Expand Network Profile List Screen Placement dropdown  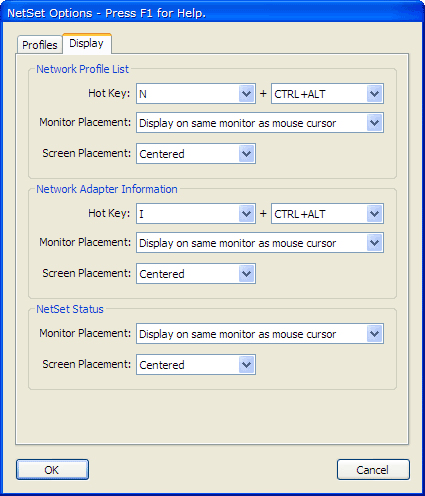click(196, 154)
